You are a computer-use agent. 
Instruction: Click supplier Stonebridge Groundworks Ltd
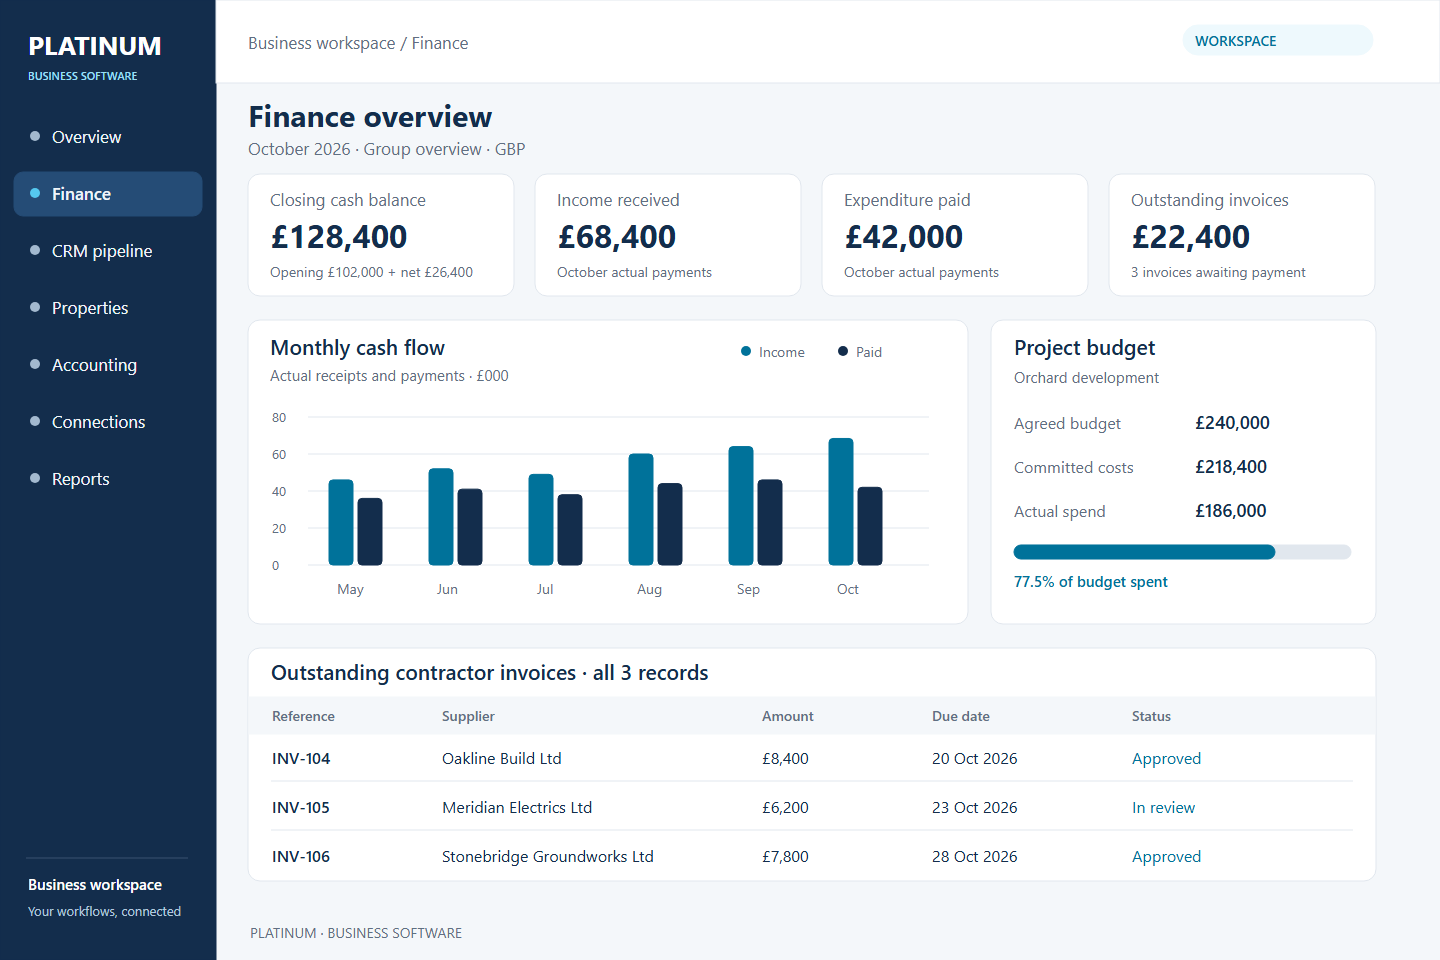[548, 857]
